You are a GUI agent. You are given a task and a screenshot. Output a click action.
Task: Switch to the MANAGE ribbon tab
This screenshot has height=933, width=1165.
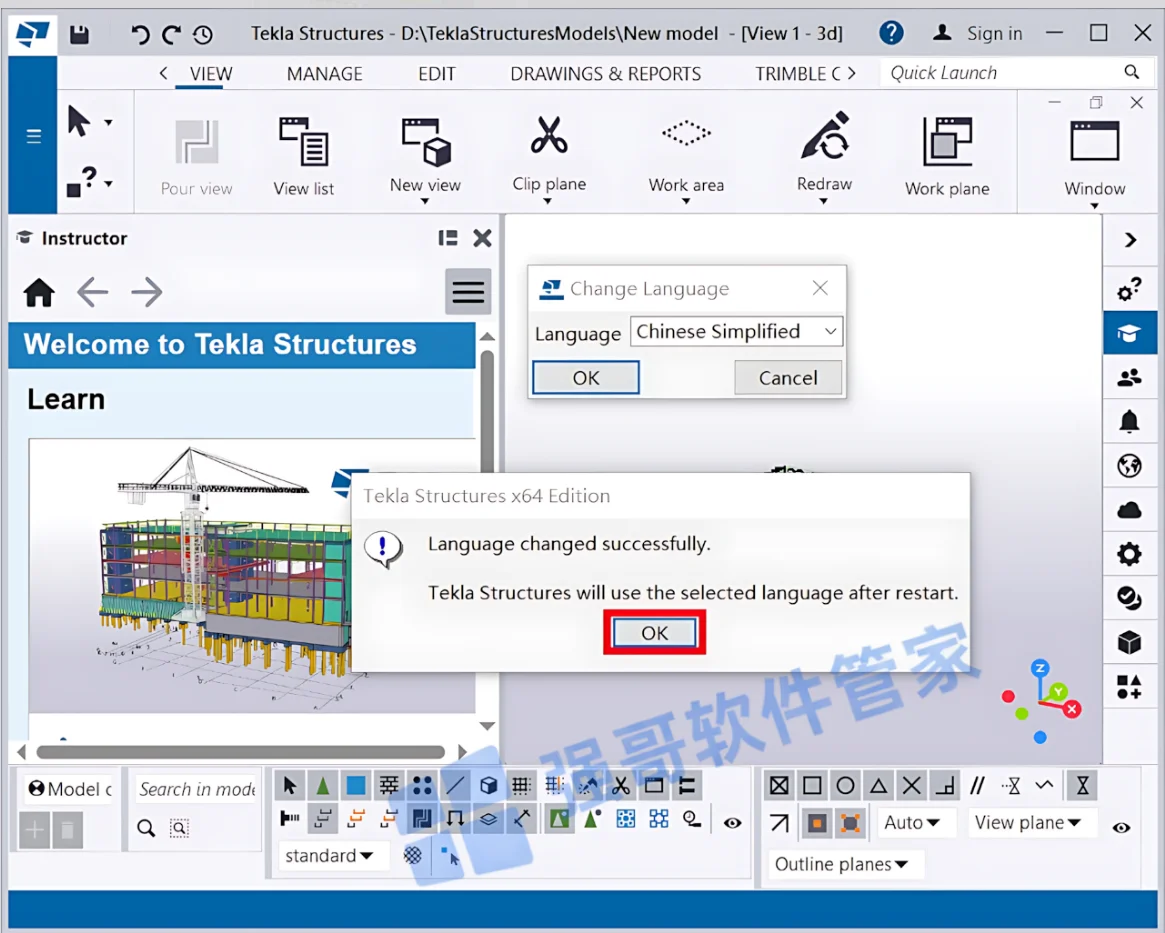pos(325,74)
